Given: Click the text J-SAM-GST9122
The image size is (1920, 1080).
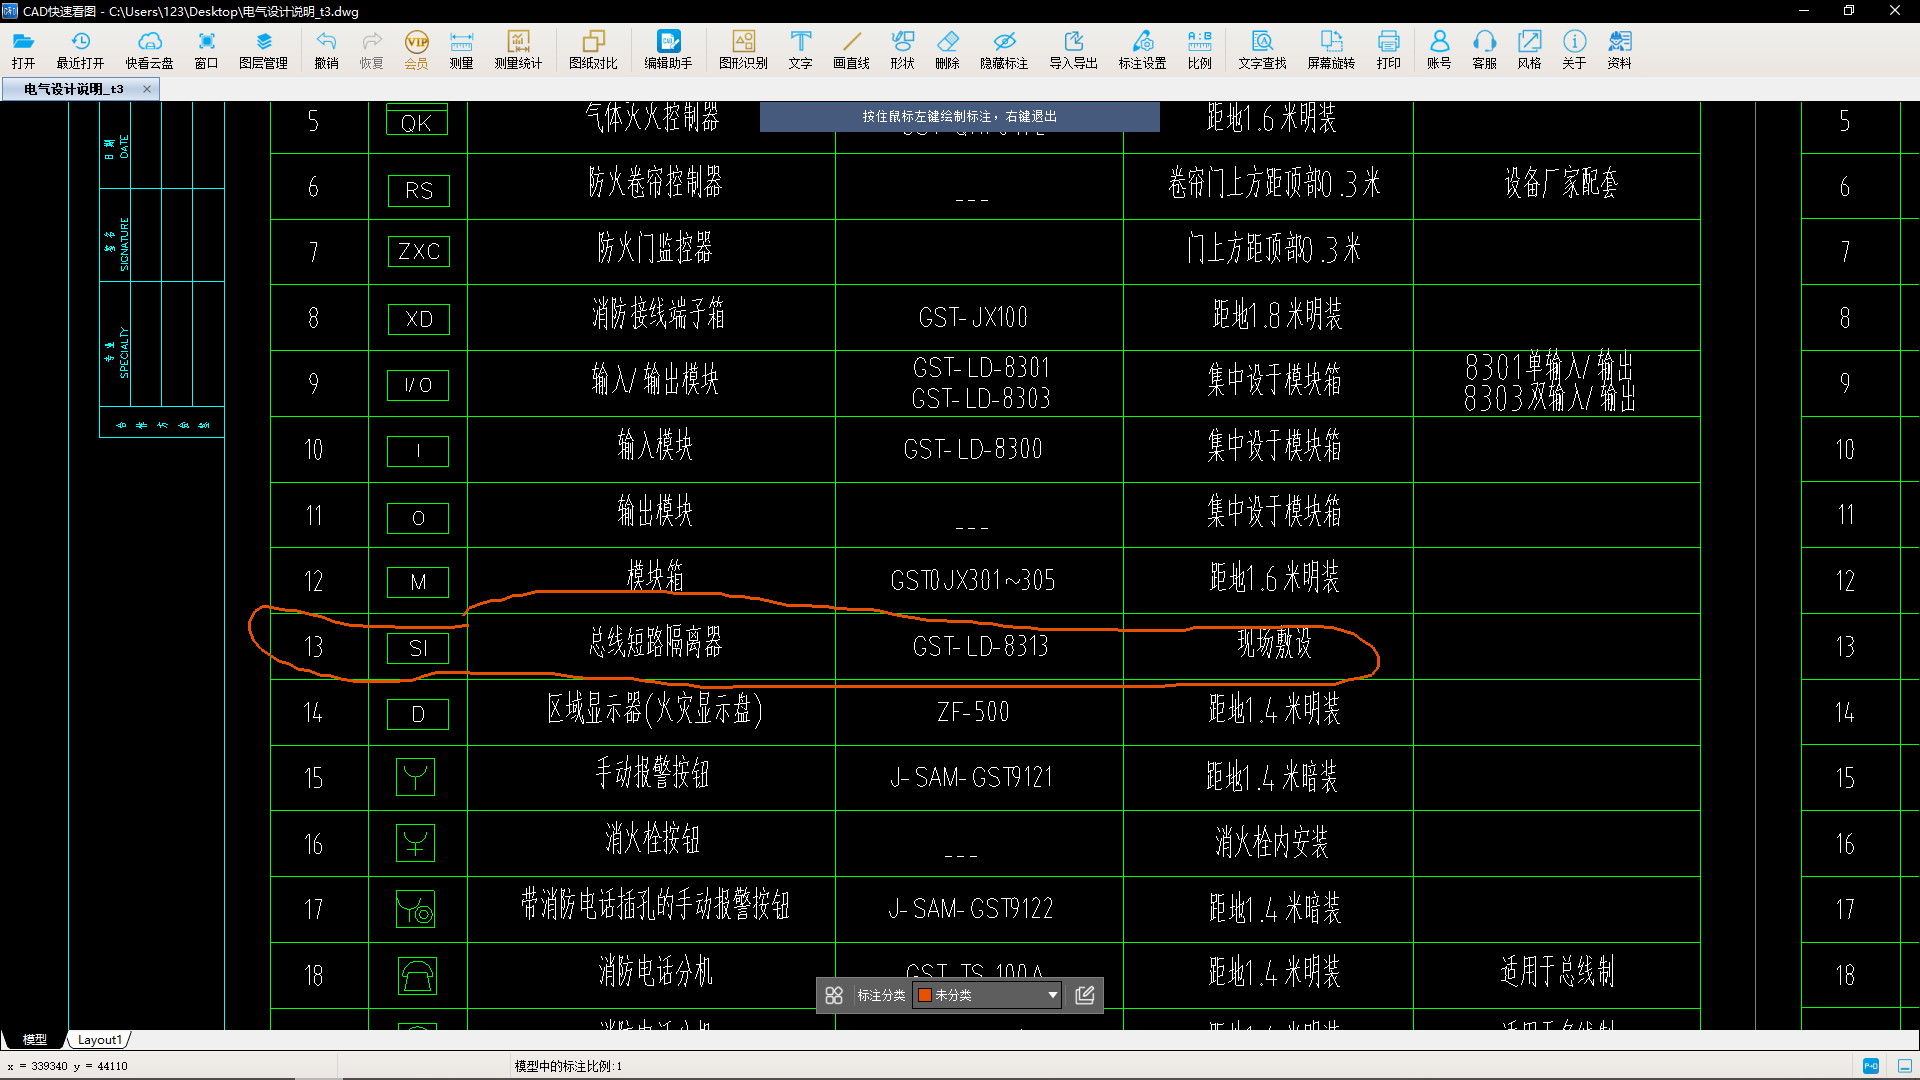Looking at the screenshot, I should (970, 909).
